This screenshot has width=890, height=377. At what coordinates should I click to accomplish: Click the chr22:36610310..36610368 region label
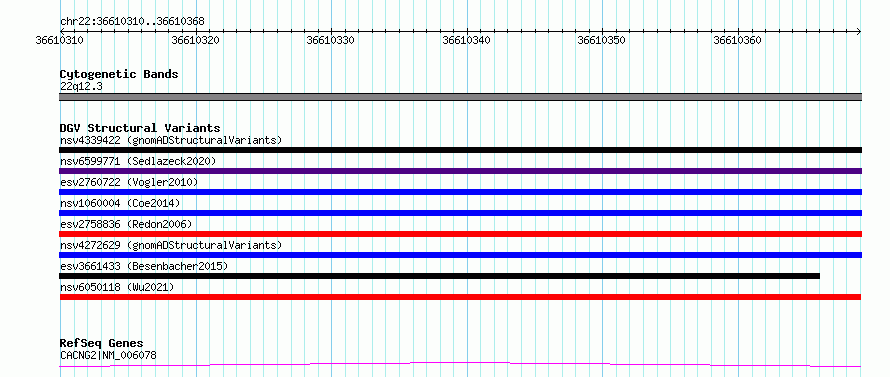(132, 22)
